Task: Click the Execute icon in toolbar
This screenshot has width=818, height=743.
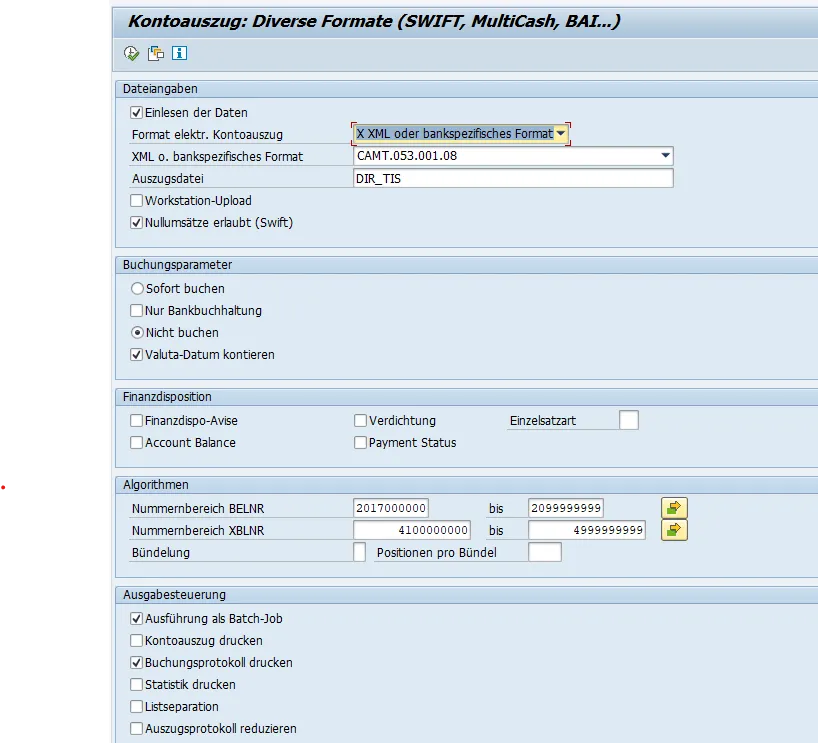Action: [x=132, y=53]
